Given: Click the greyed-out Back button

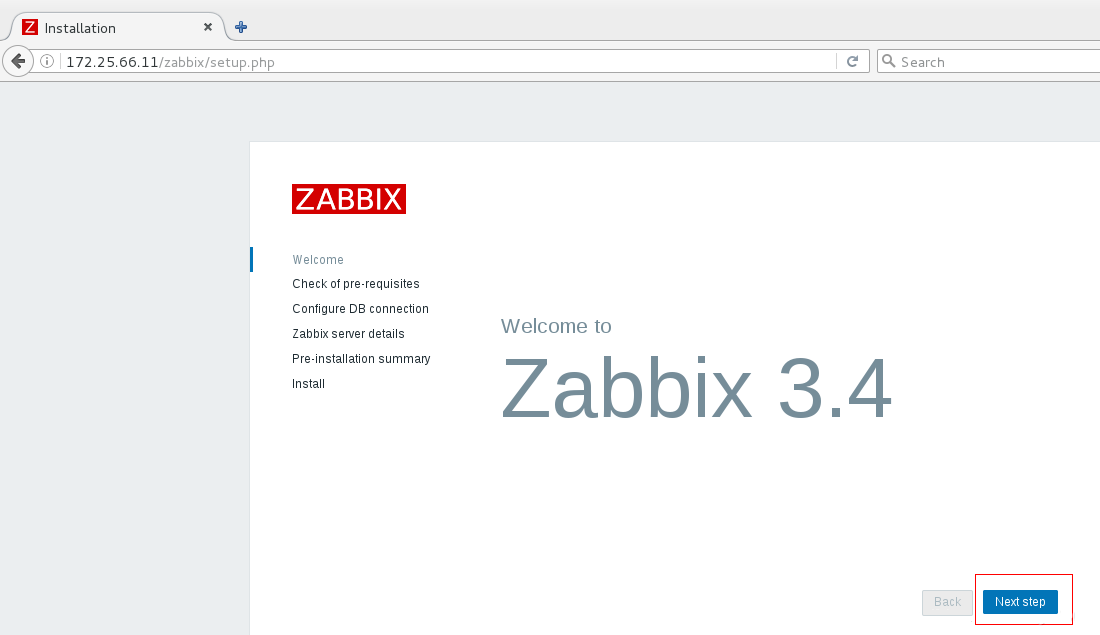Looking at the screenshot, I should click(x=947, y=602).
